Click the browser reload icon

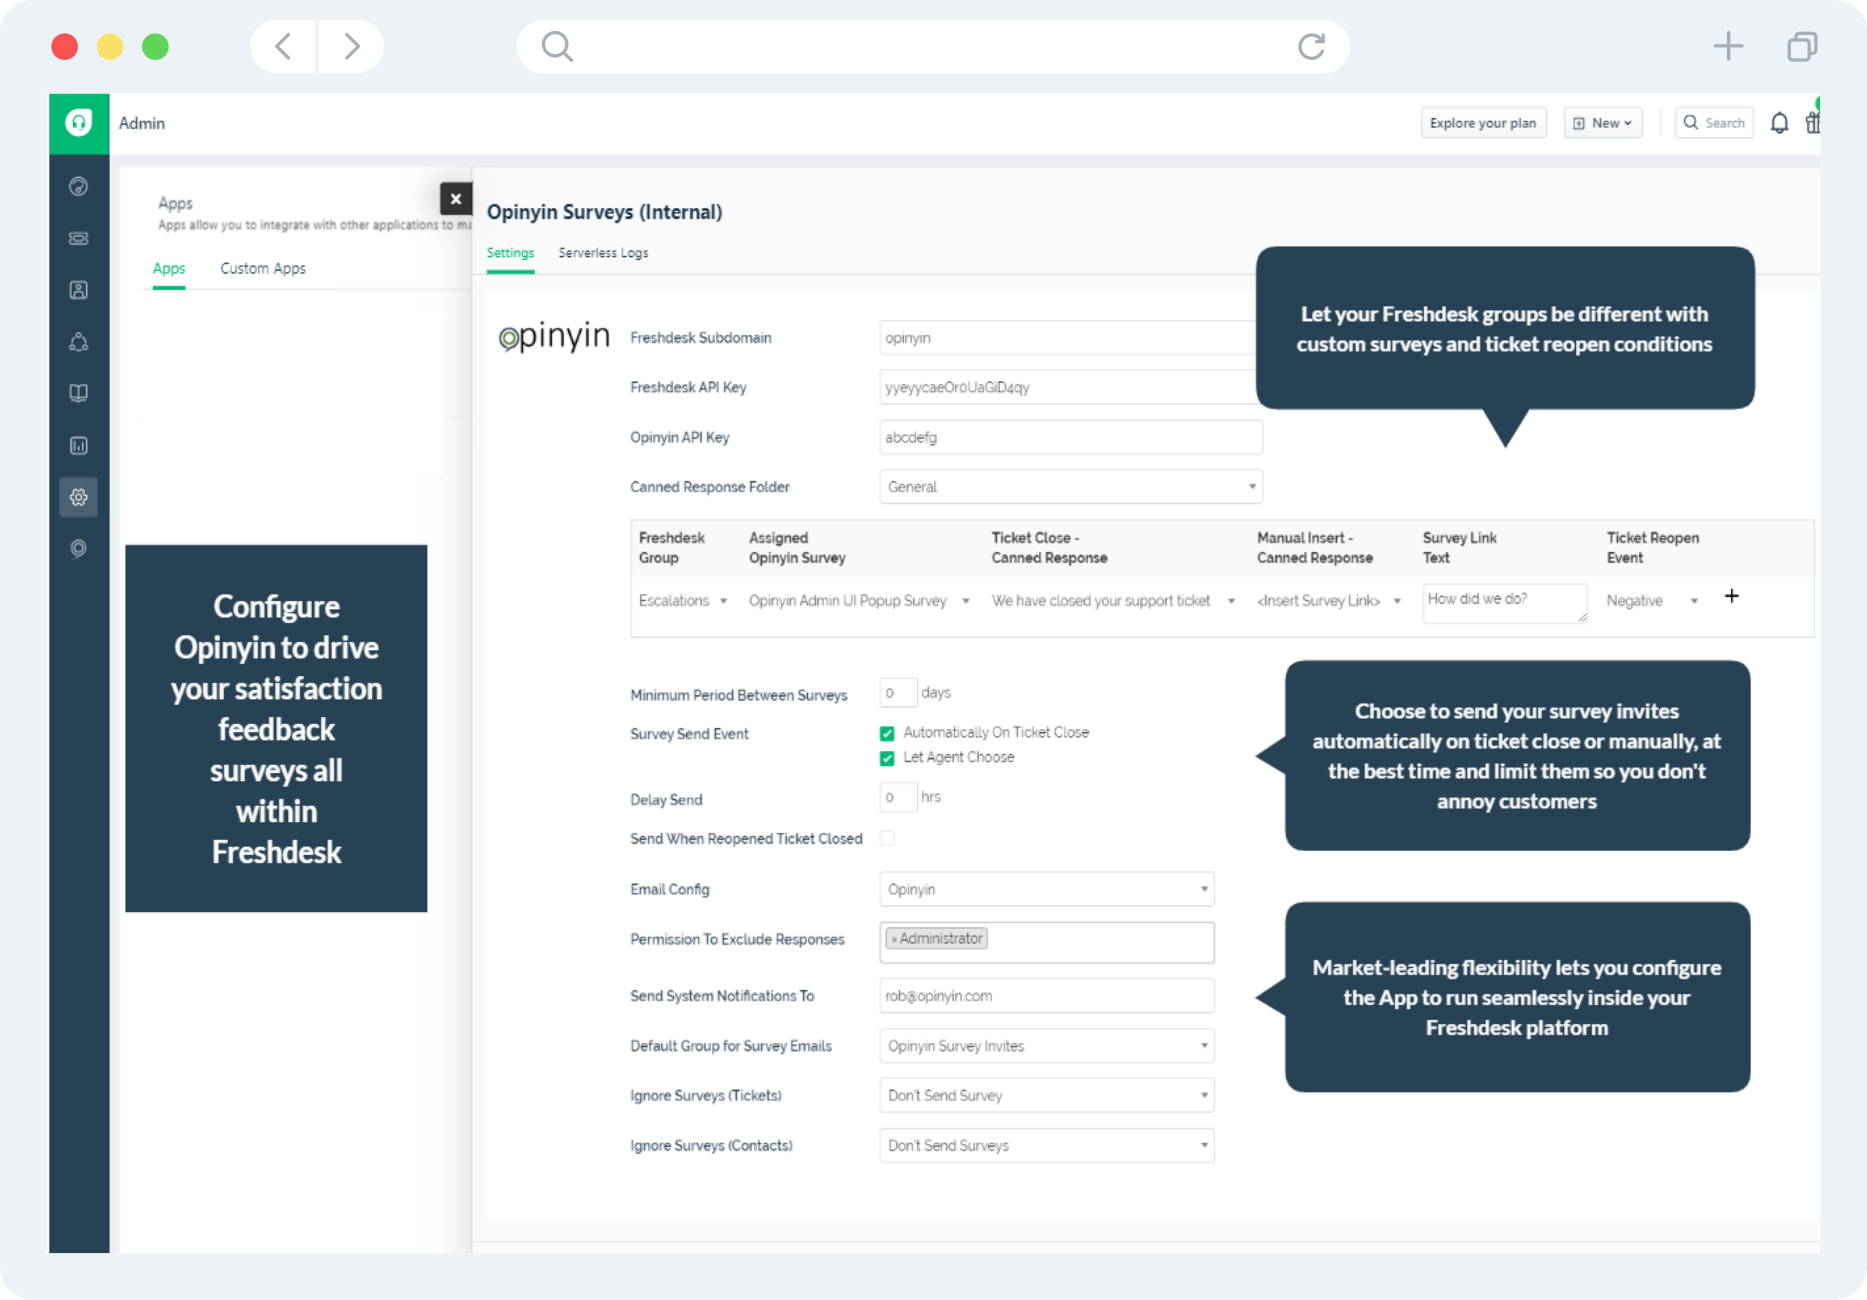(x=1311, y=46)
